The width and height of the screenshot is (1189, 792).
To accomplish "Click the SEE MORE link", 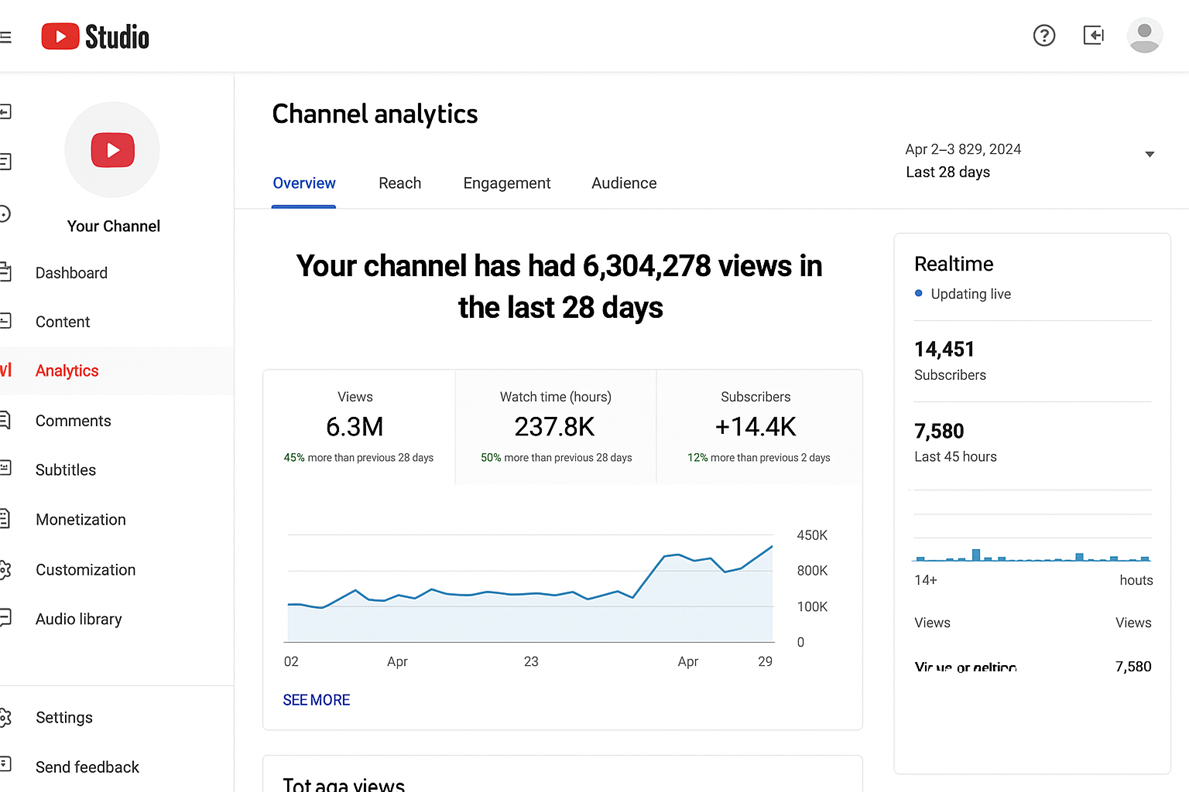I will pyautogui.click(x=316, y=700).
